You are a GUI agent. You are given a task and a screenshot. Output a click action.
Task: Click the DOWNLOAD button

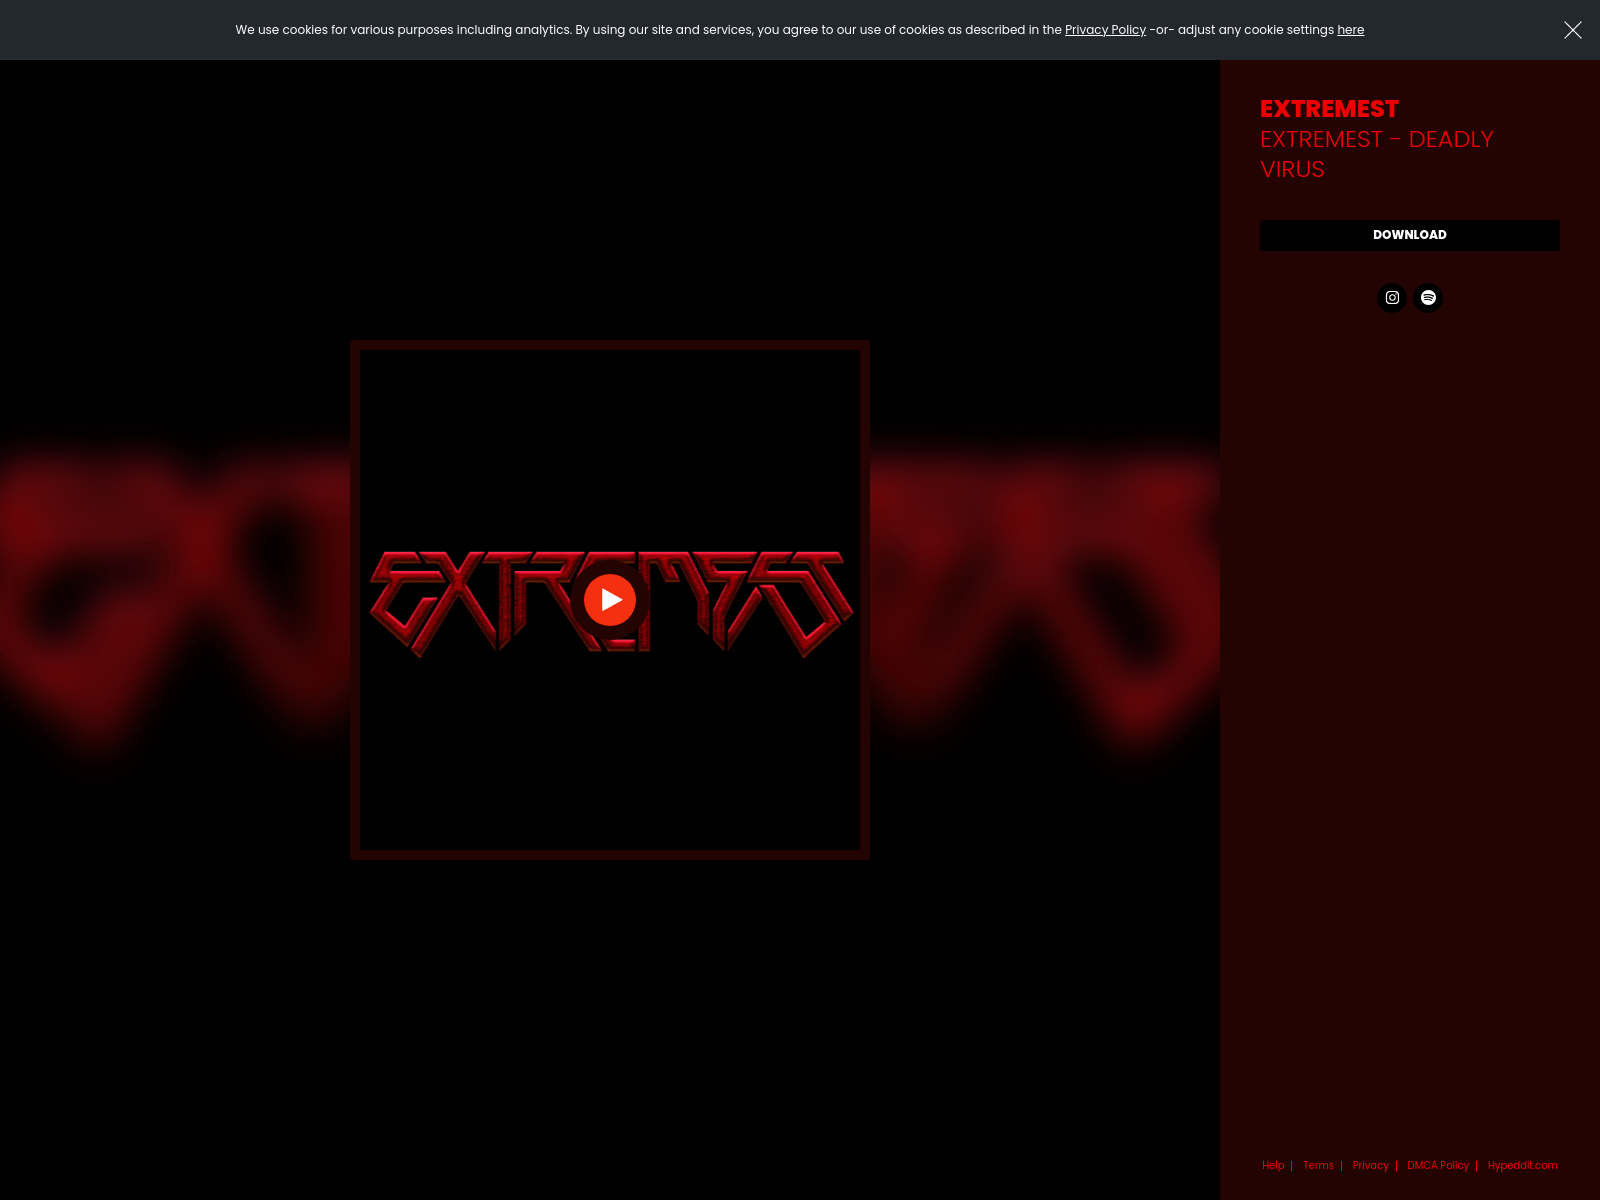pyautogui.click(x=1410, y=235)
